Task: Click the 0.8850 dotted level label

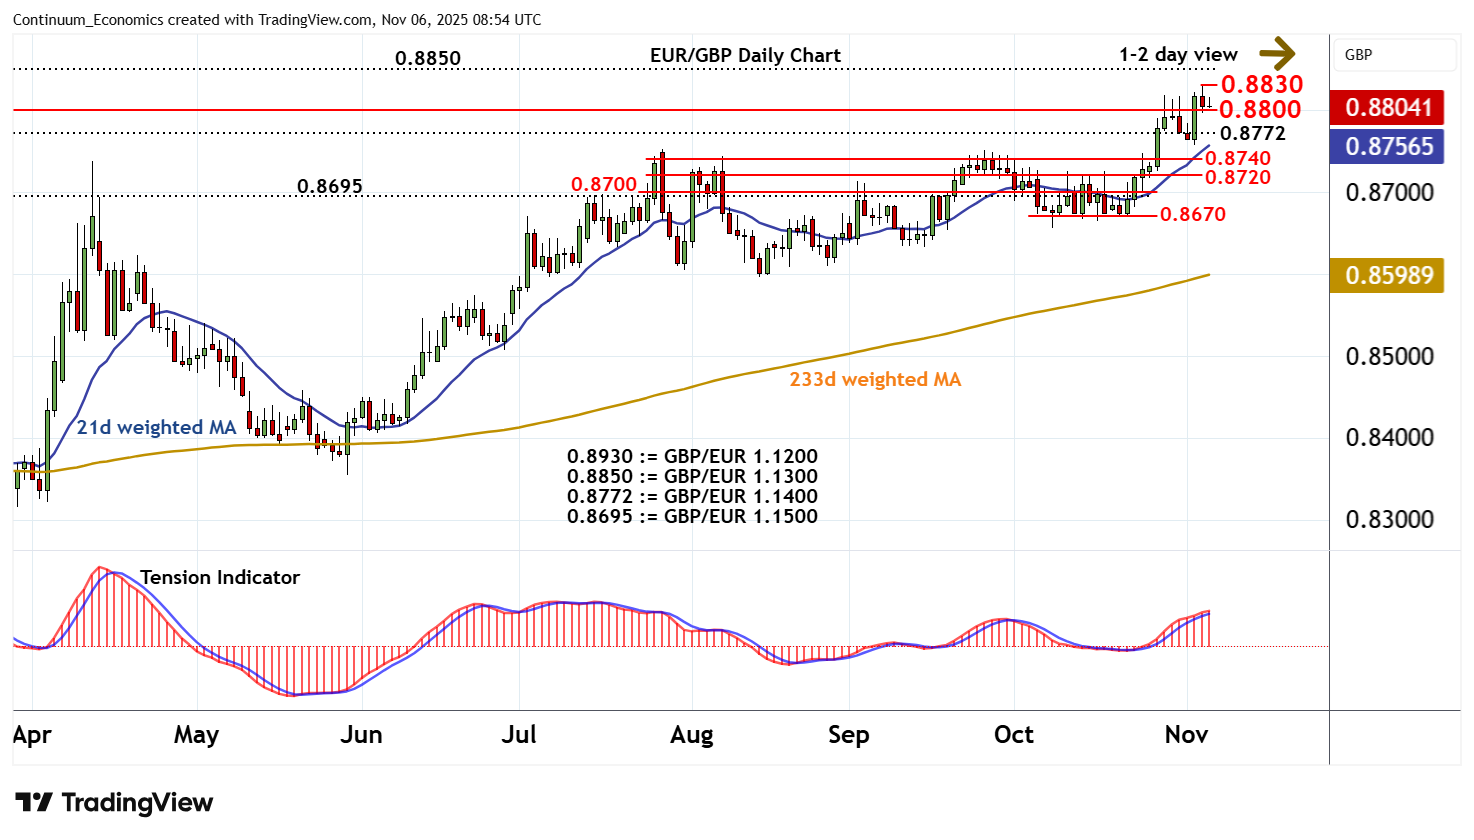Action: [x=428, y=58]
